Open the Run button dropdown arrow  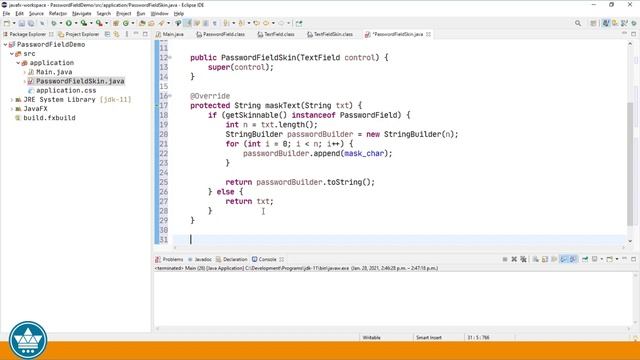click(76, 23)
